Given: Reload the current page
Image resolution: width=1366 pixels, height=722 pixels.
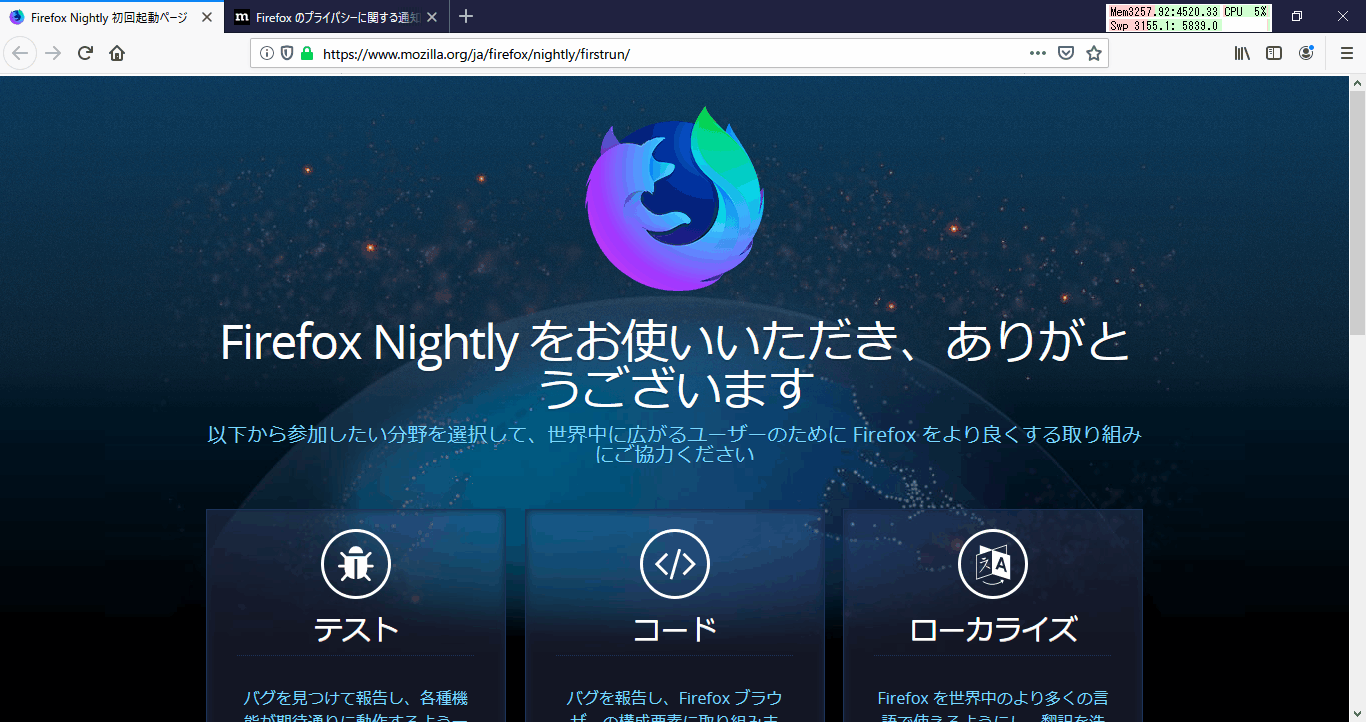Looking at the screenshot, I should (85, 53).
